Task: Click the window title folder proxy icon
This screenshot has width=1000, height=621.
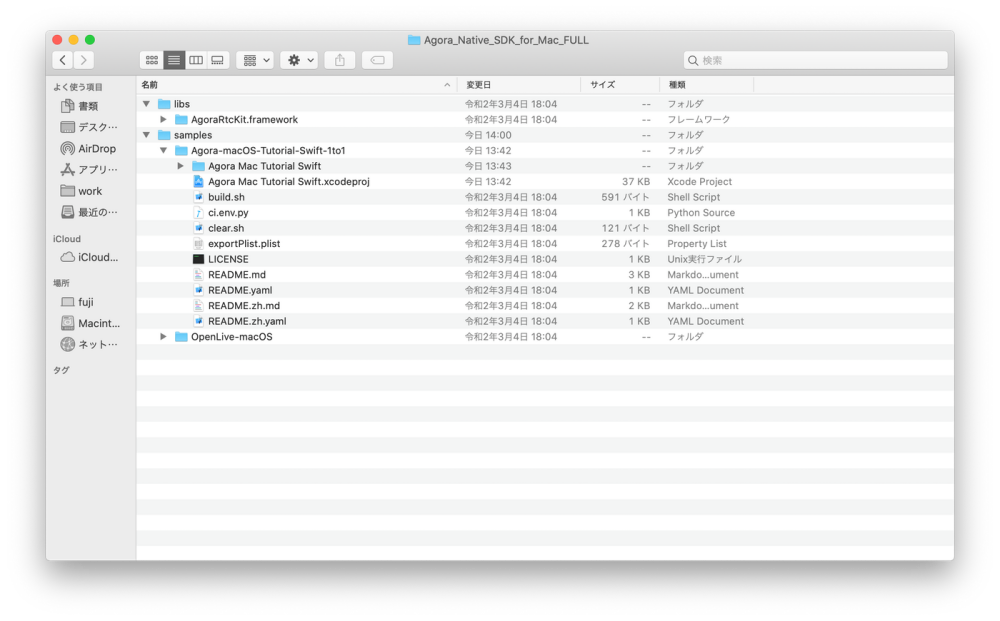Action: pos(414,40)
